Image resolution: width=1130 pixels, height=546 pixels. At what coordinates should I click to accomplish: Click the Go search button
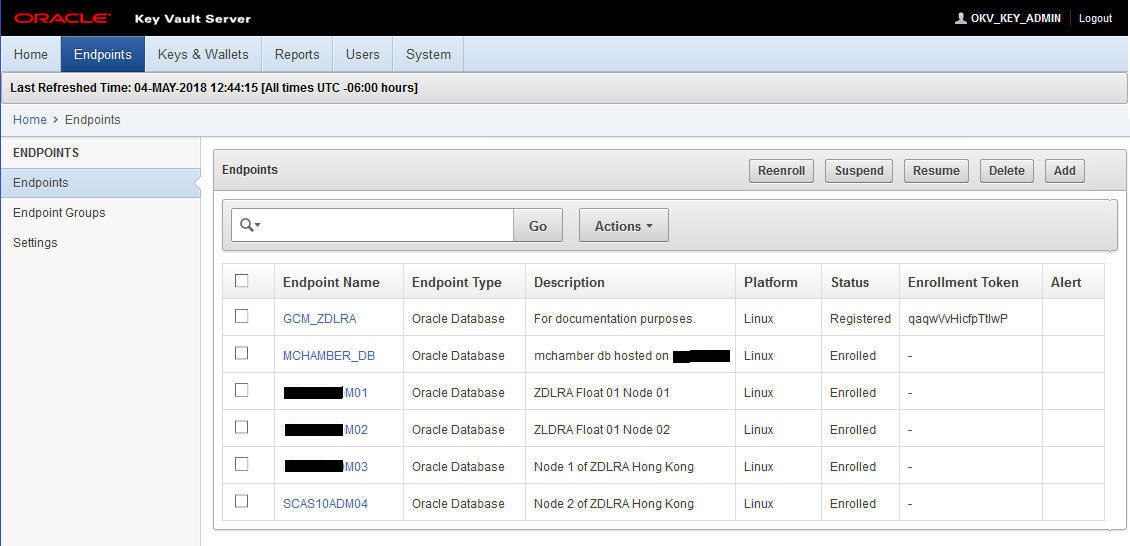pyautogui.click(x=538, y=225)
